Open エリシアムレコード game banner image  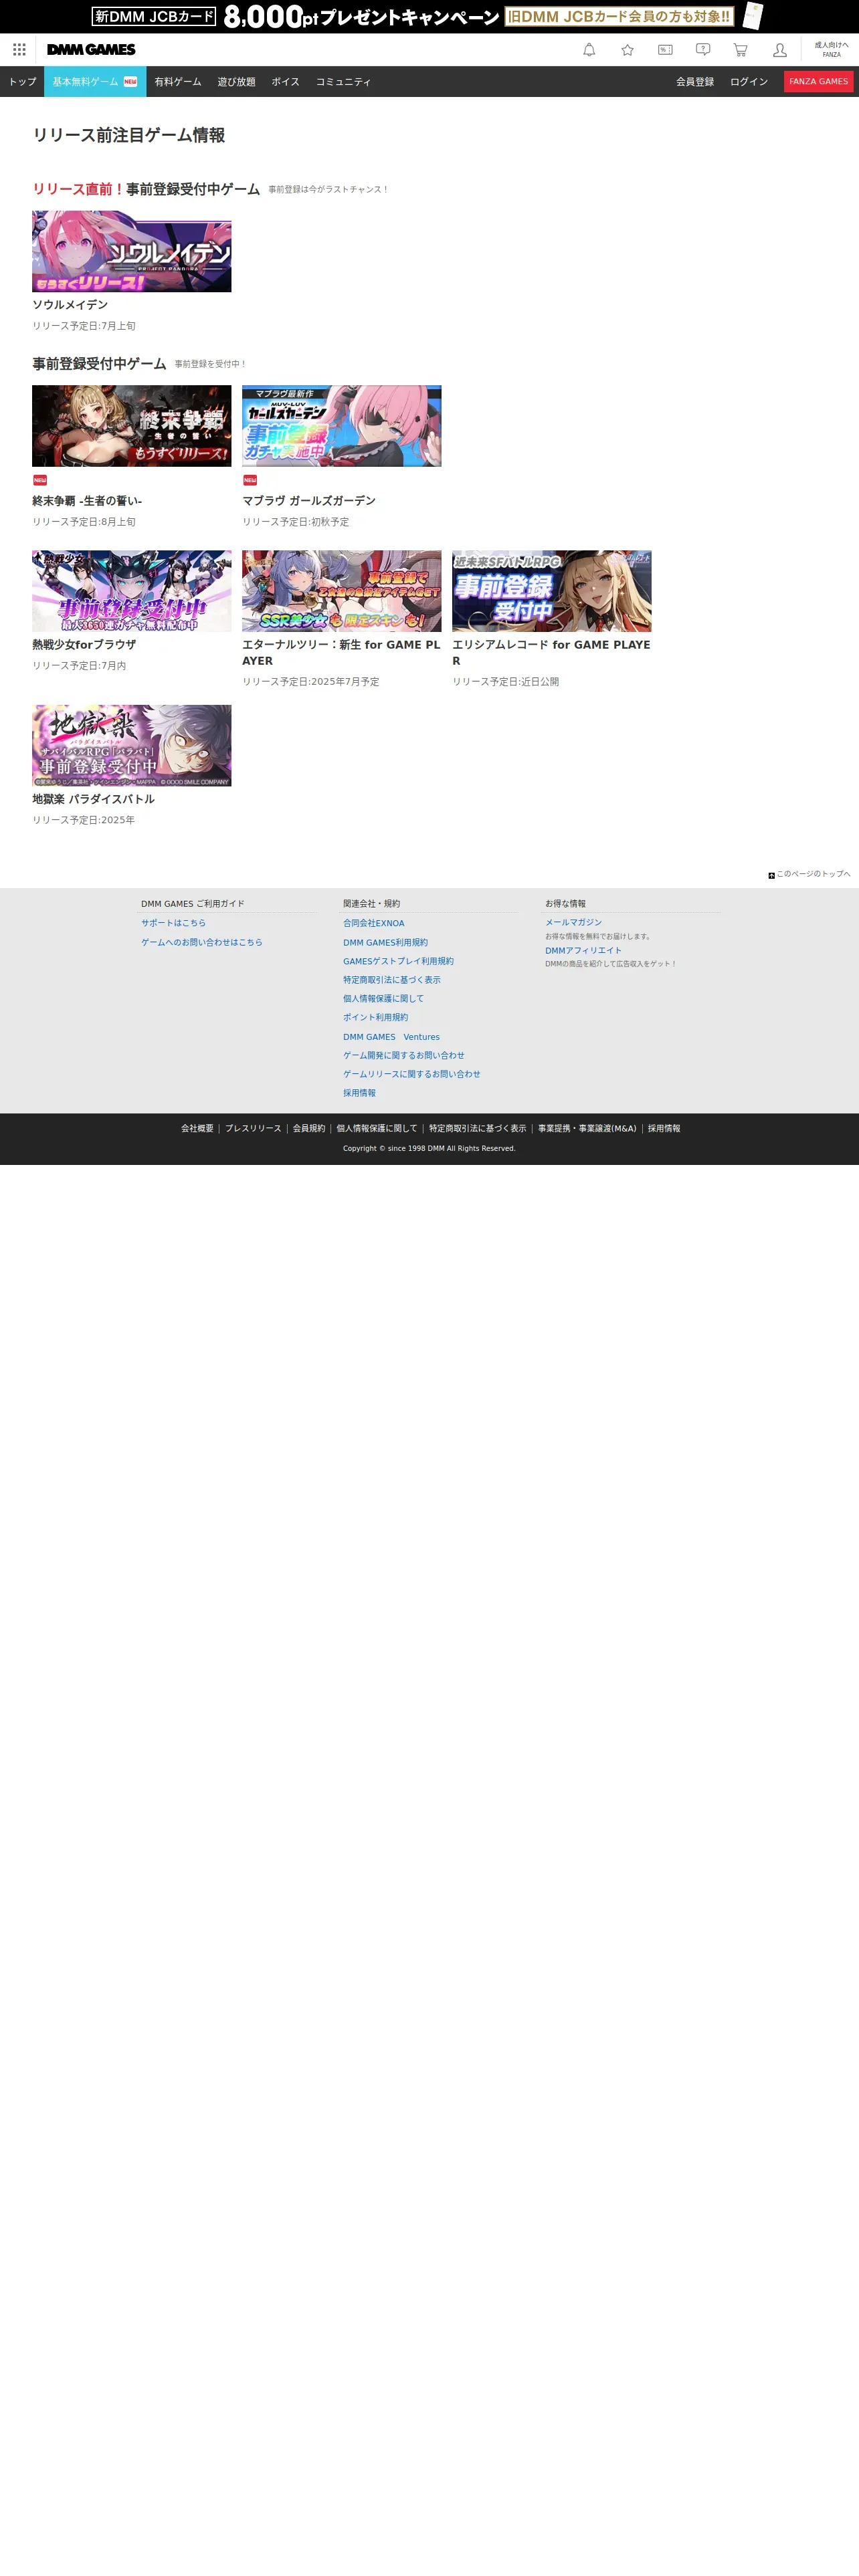(551, 591)
